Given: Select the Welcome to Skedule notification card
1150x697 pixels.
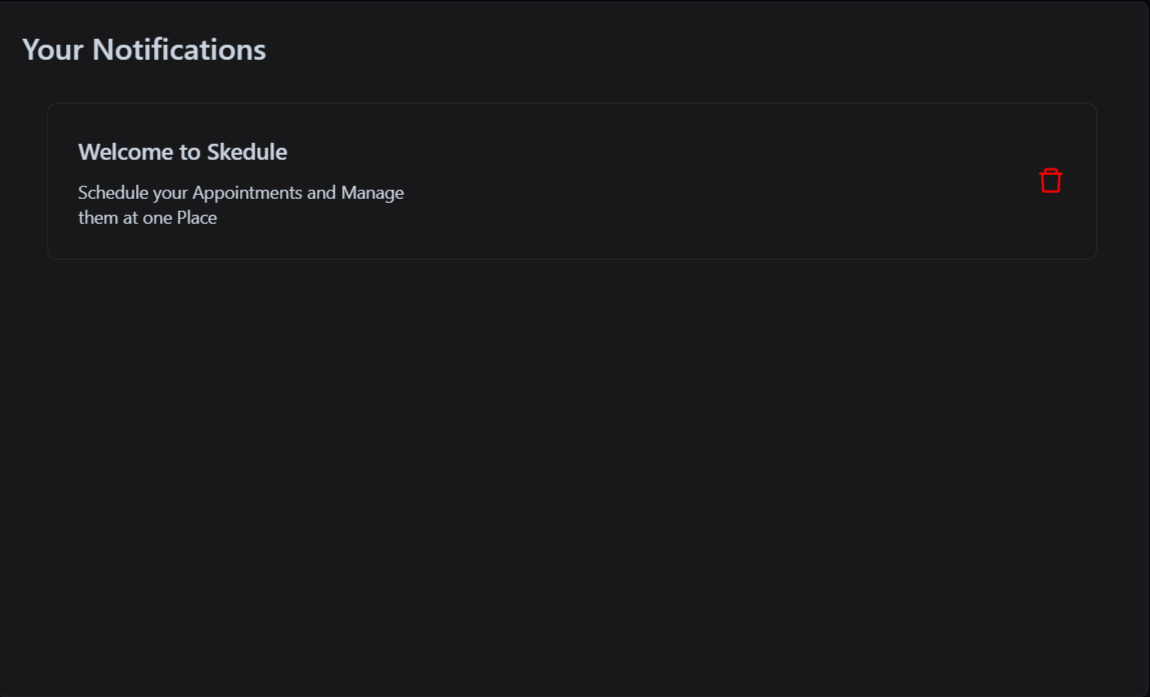Looking at the screenshot, I should 572,181.
